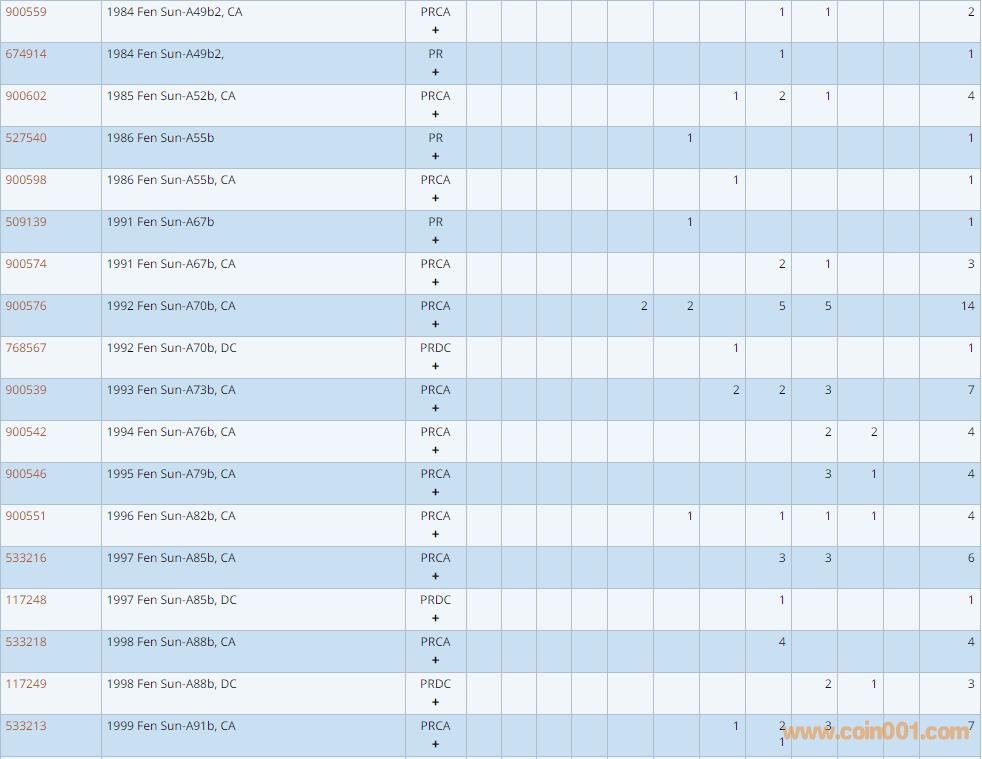Click the 768567 ID link
Image resolution: width=982 pixels, height=759 pixels.
click(26, 348)
